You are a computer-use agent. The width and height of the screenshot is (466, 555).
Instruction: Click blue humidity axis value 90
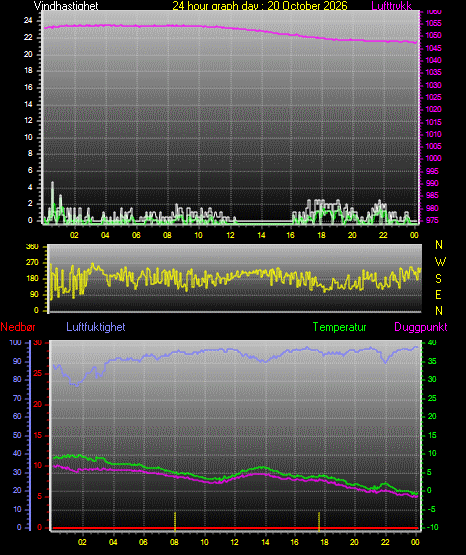[17, 361]
